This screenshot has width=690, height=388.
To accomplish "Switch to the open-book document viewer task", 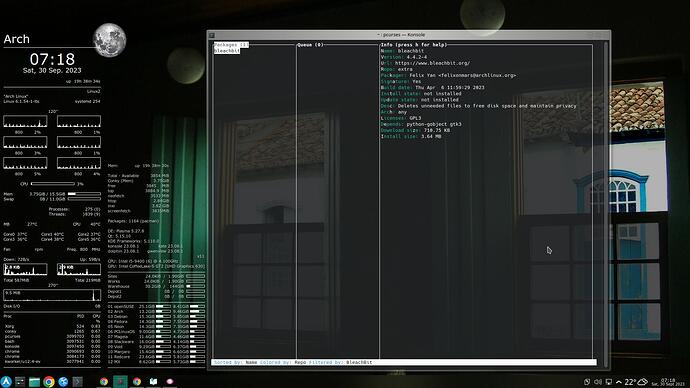I will click(x=154, y=381).
